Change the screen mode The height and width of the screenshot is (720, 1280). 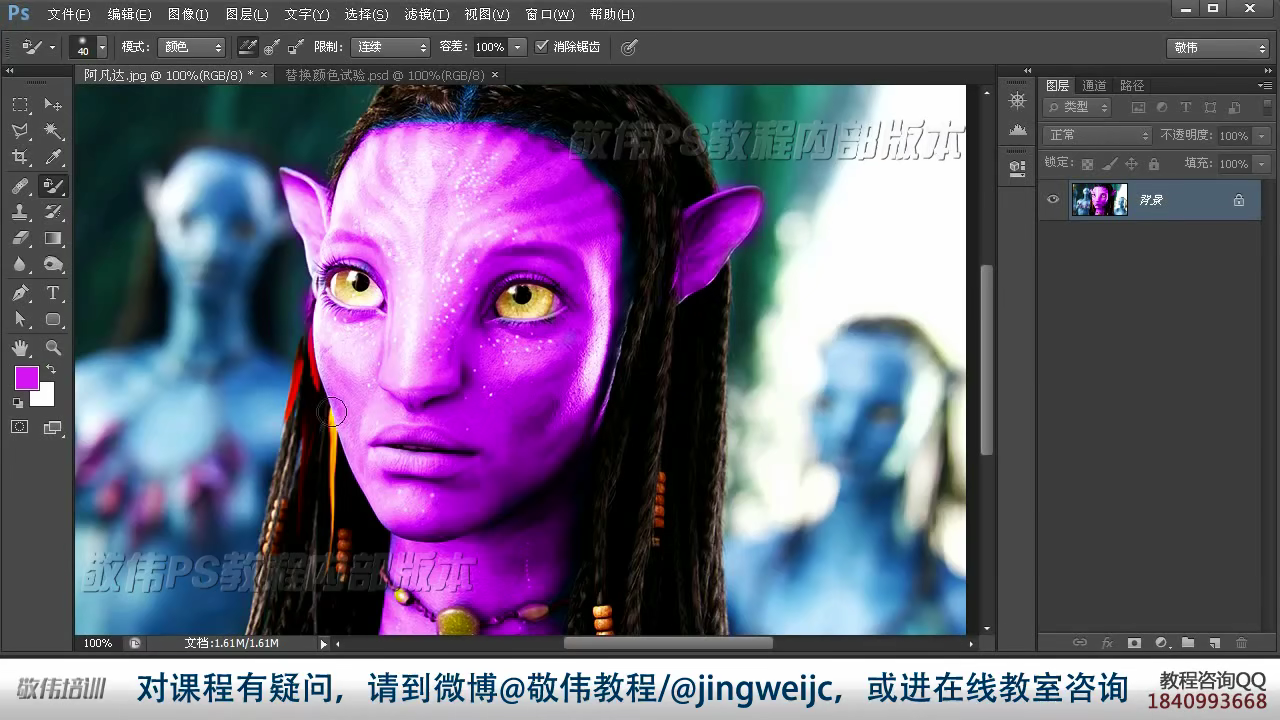click(x=53, y=427)
